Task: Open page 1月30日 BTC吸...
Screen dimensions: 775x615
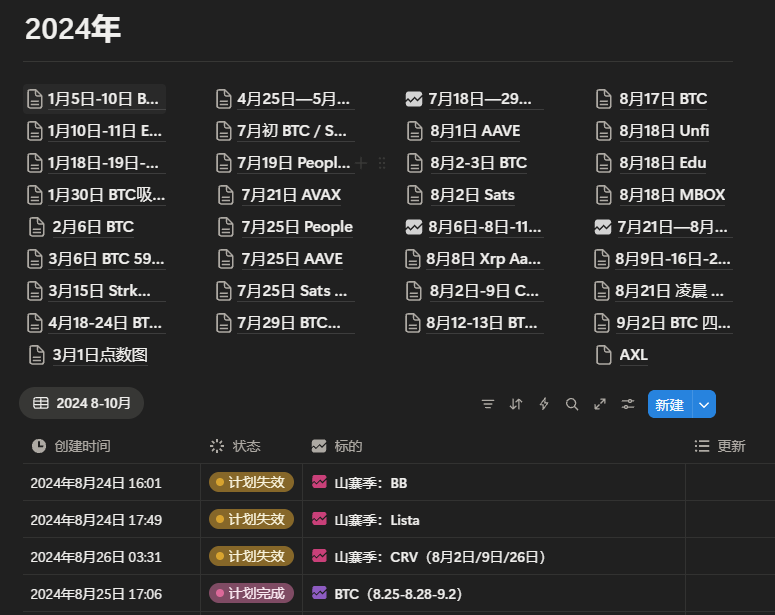Action: click(106, 195)
